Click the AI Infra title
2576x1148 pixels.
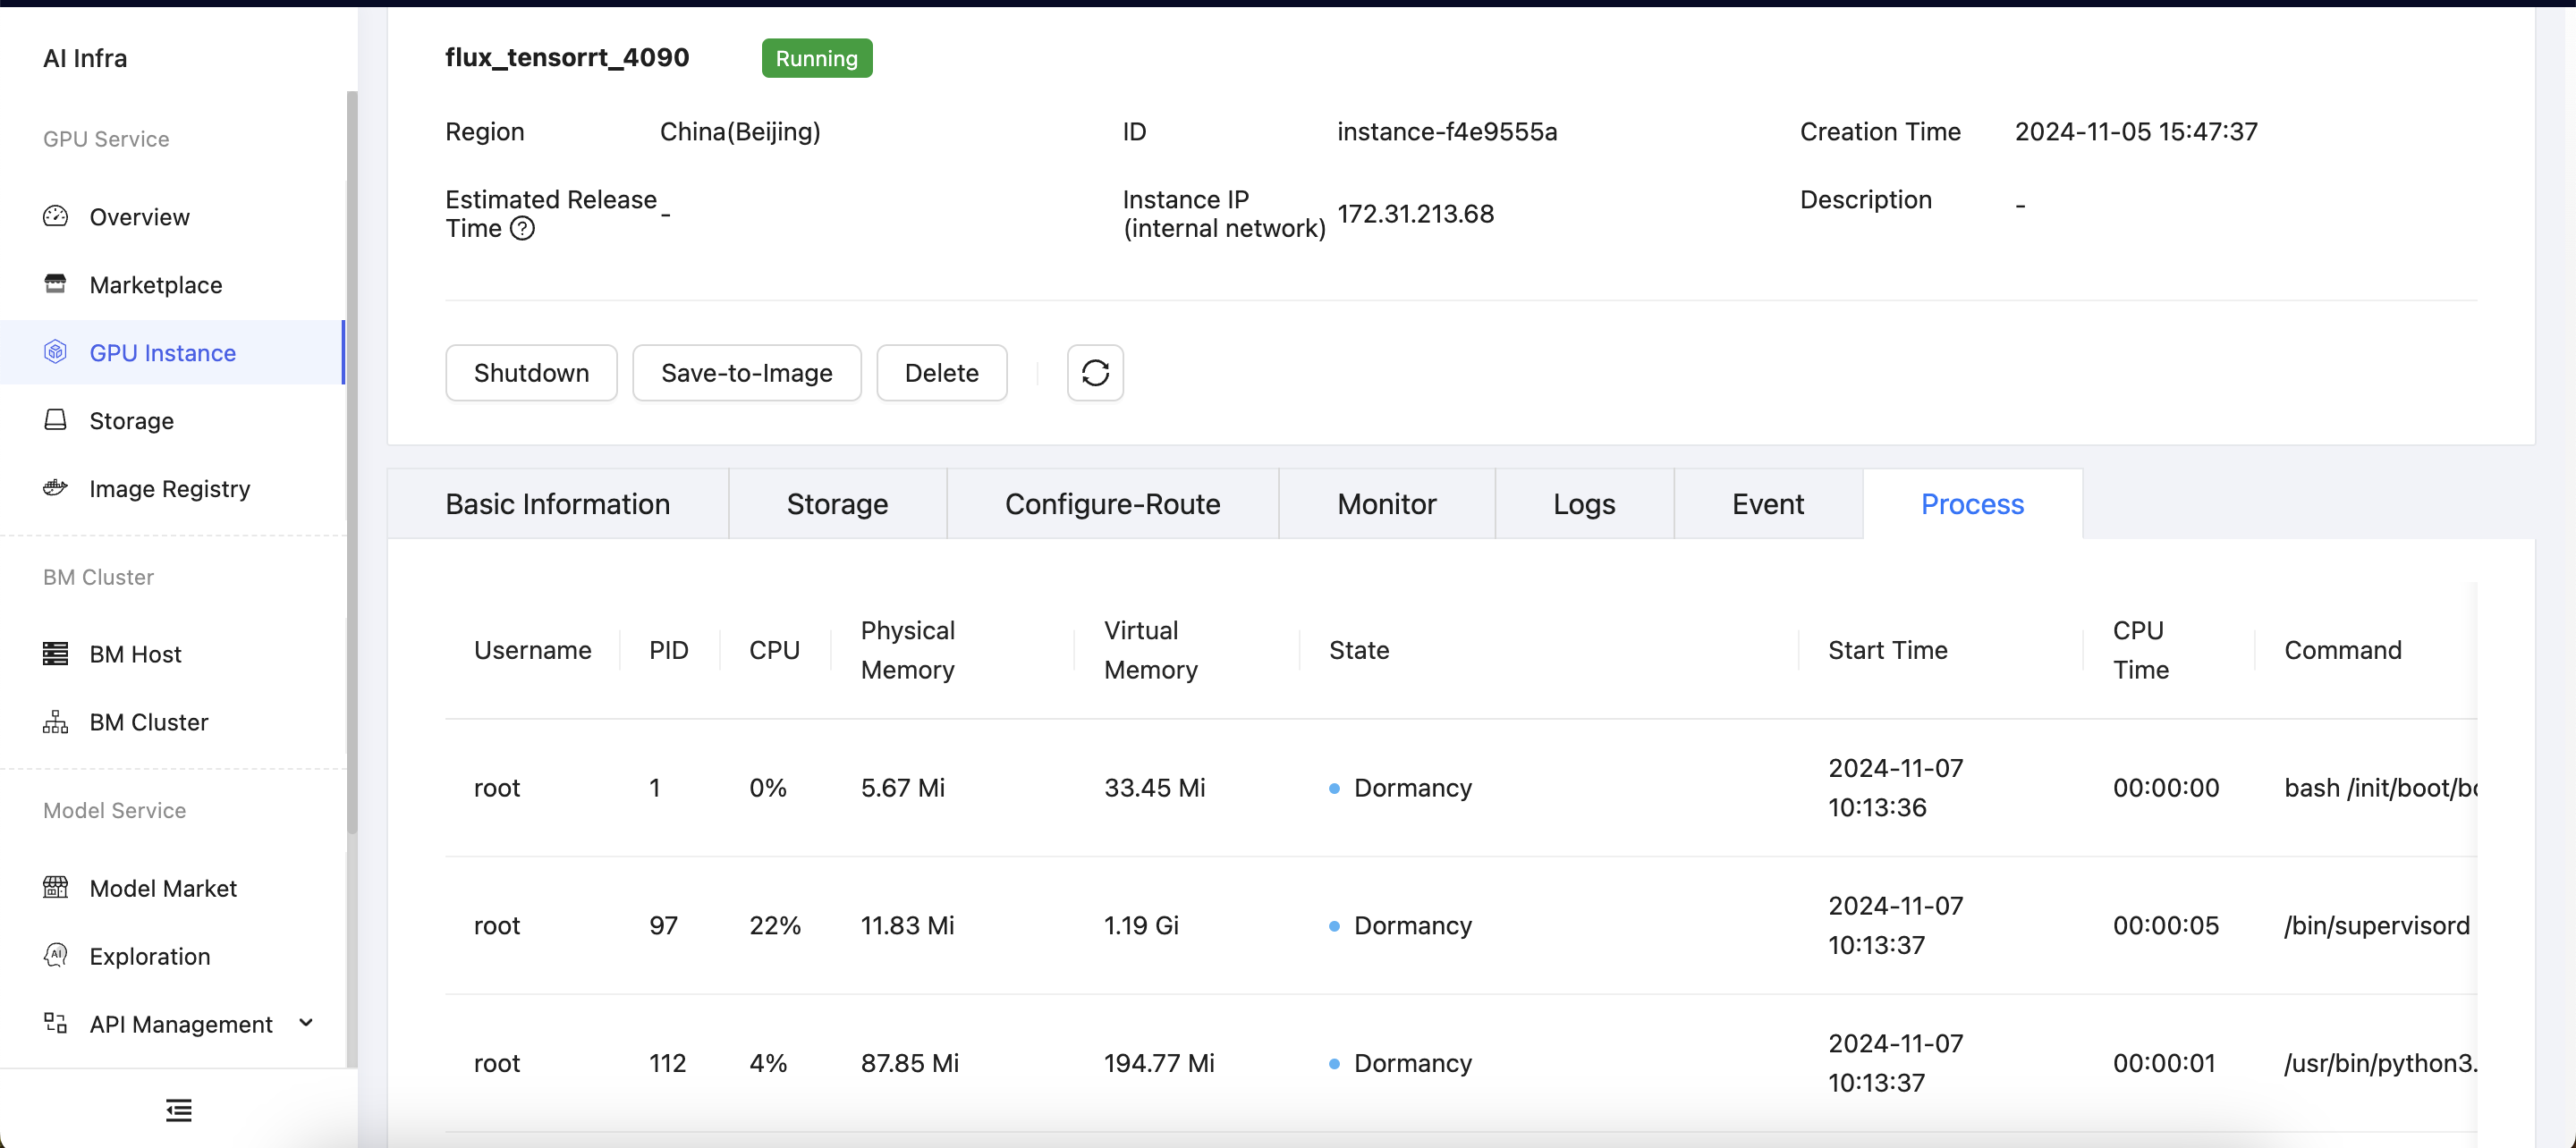coord(85,58)
